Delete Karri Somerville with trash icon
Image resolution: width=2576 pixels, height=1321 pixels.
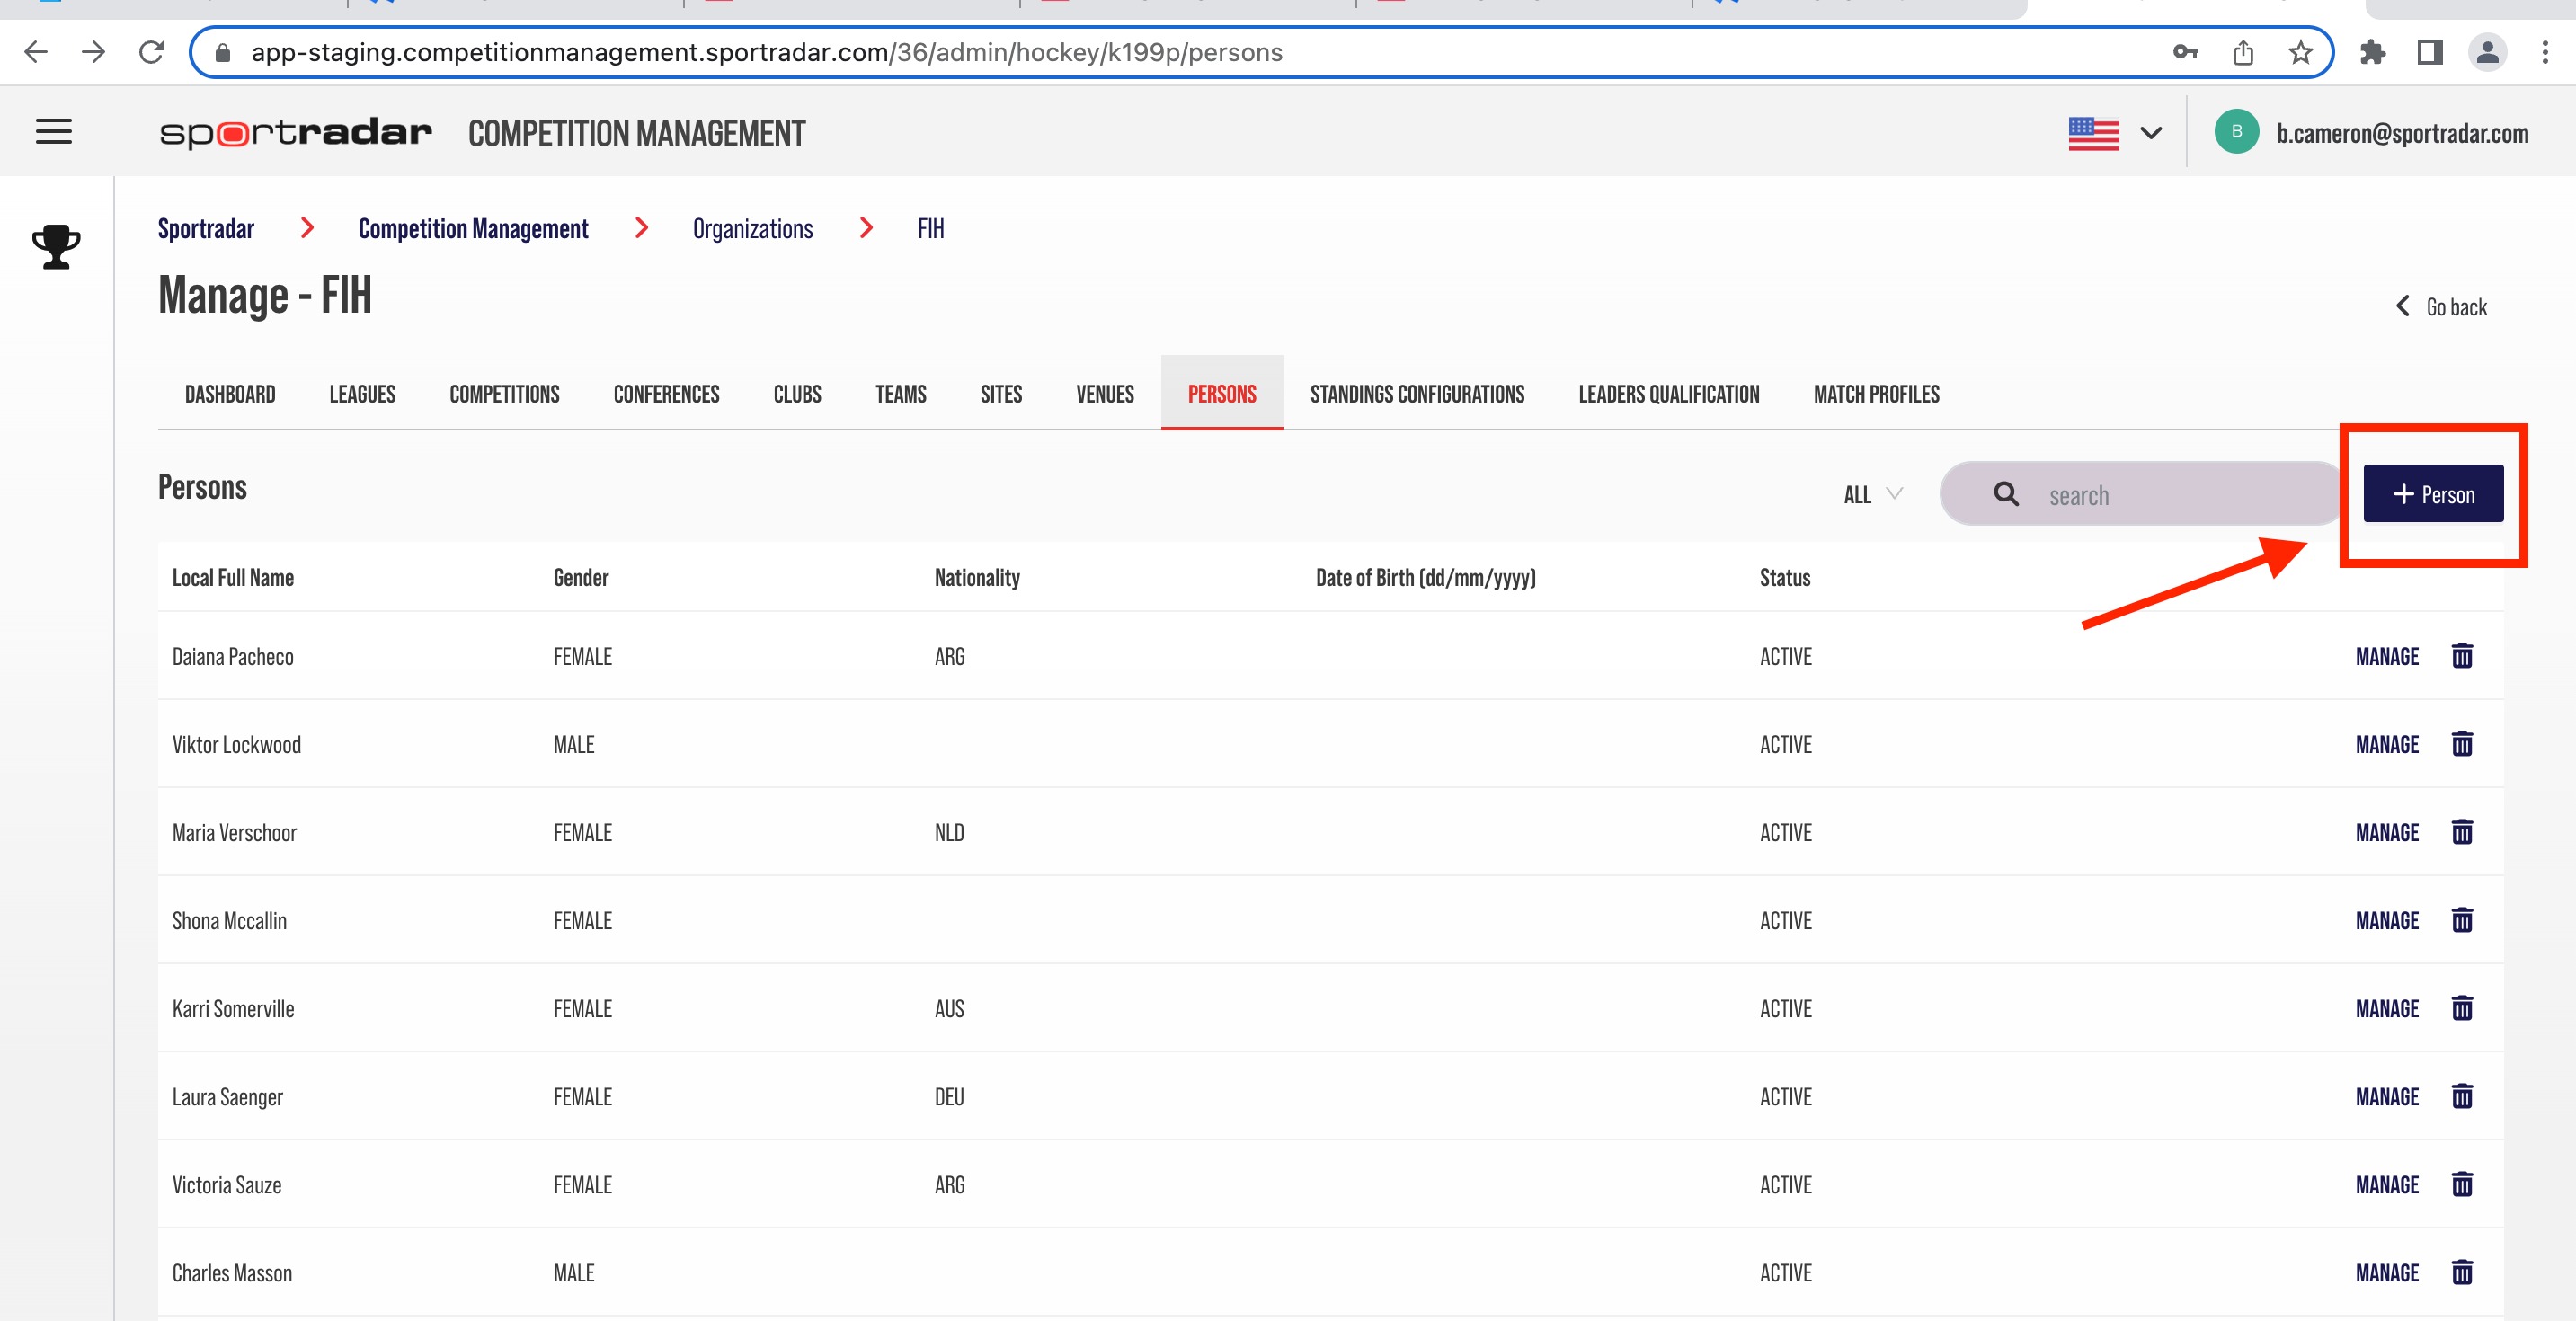tap(2462, 1008)
